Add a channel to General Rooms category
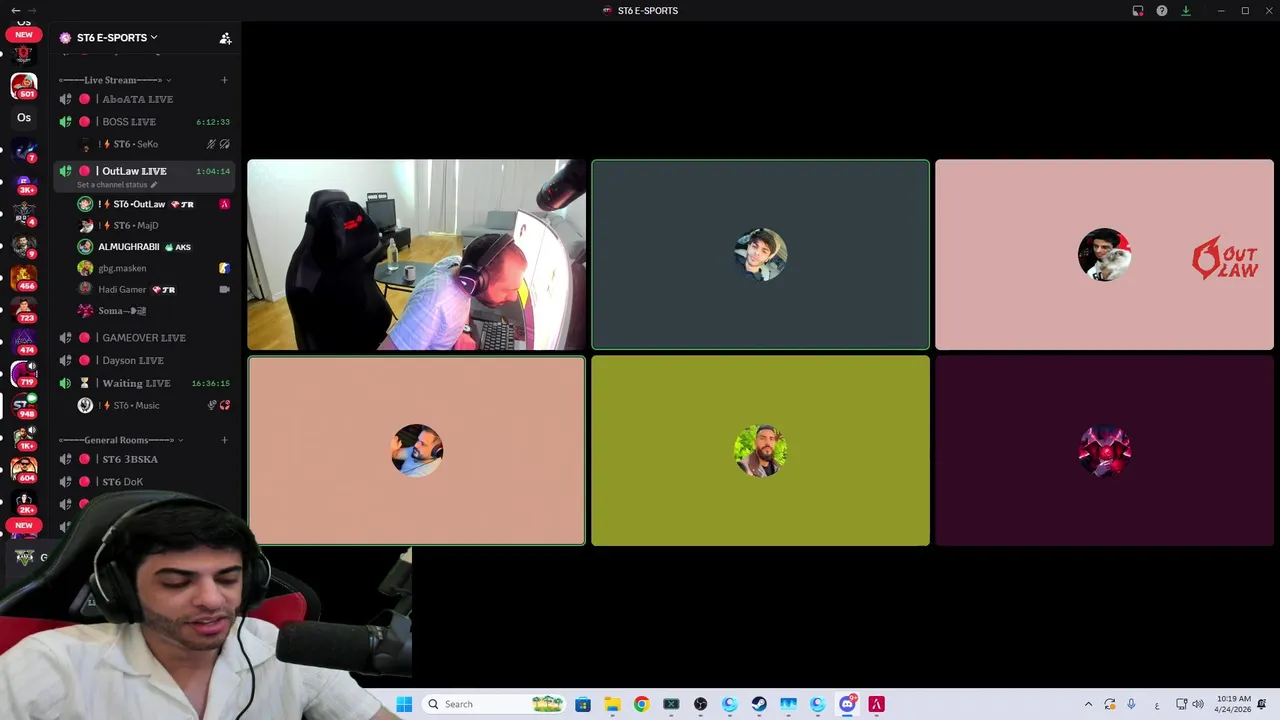 224,440
